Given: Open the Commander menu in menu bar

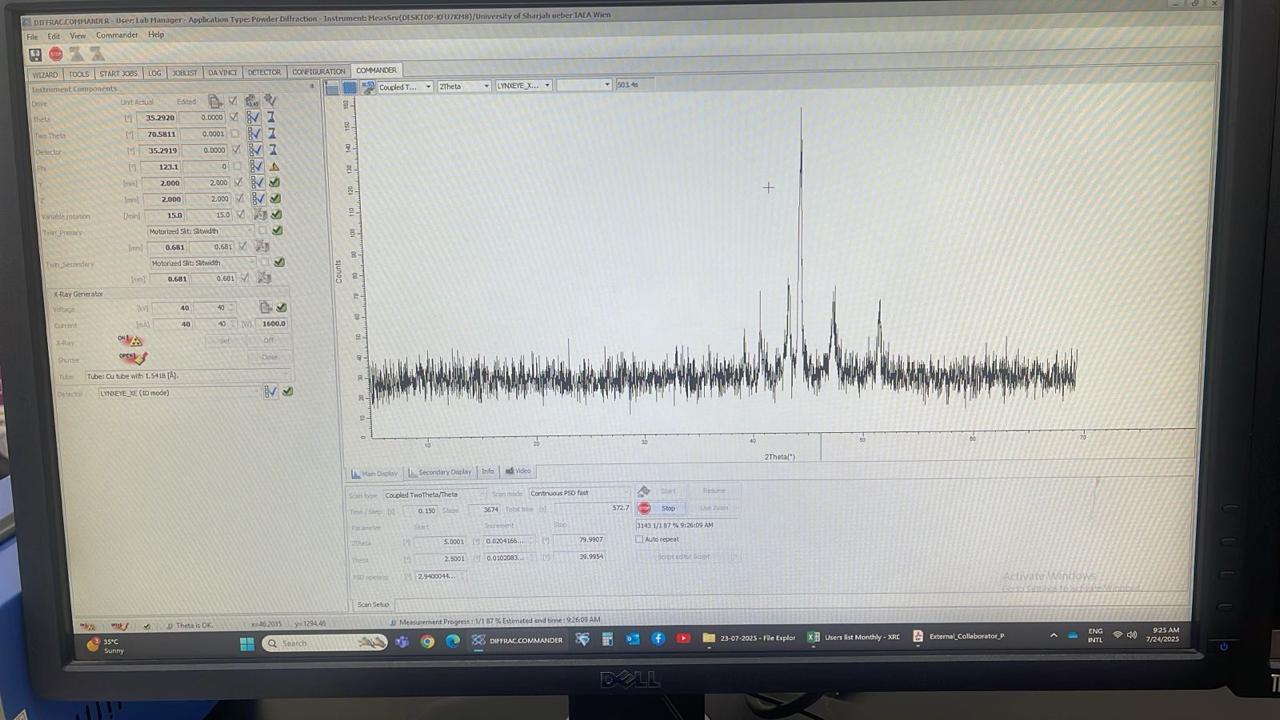Looking at the screenshot, I should click(117, 35).
